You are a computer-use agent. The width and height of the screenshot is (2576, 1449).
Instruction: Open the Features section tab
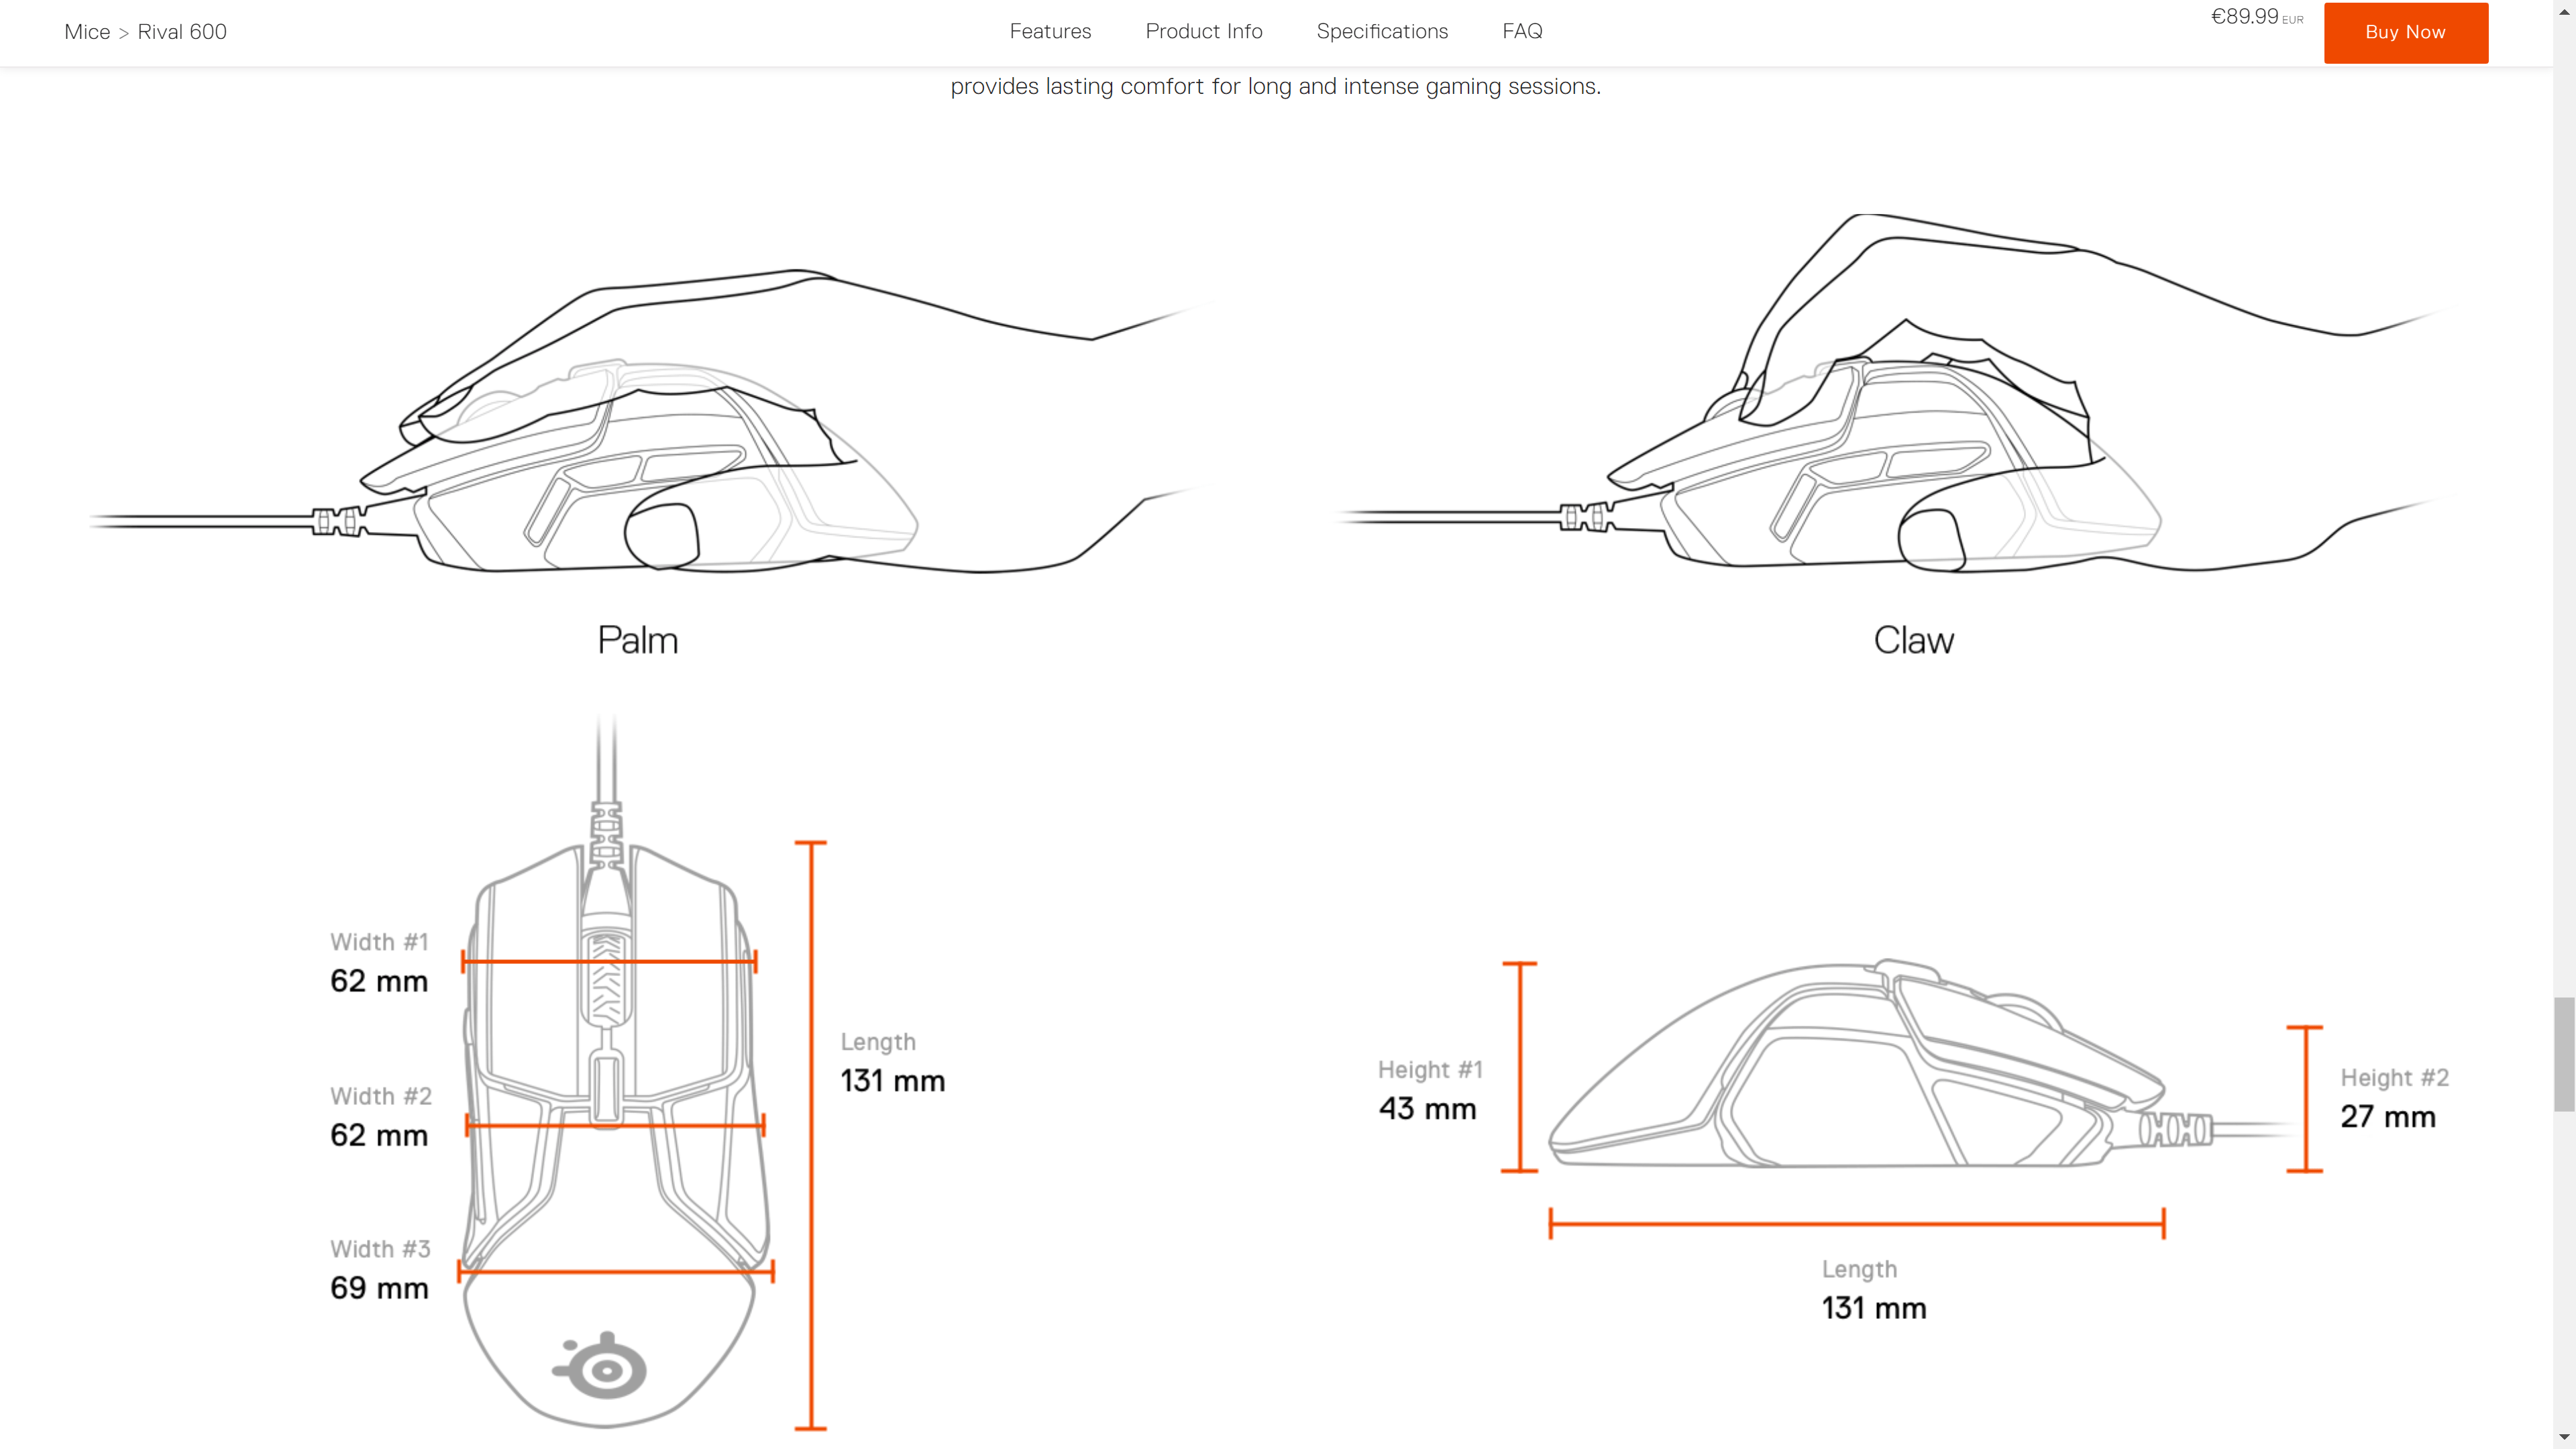tap(1050, 31)
